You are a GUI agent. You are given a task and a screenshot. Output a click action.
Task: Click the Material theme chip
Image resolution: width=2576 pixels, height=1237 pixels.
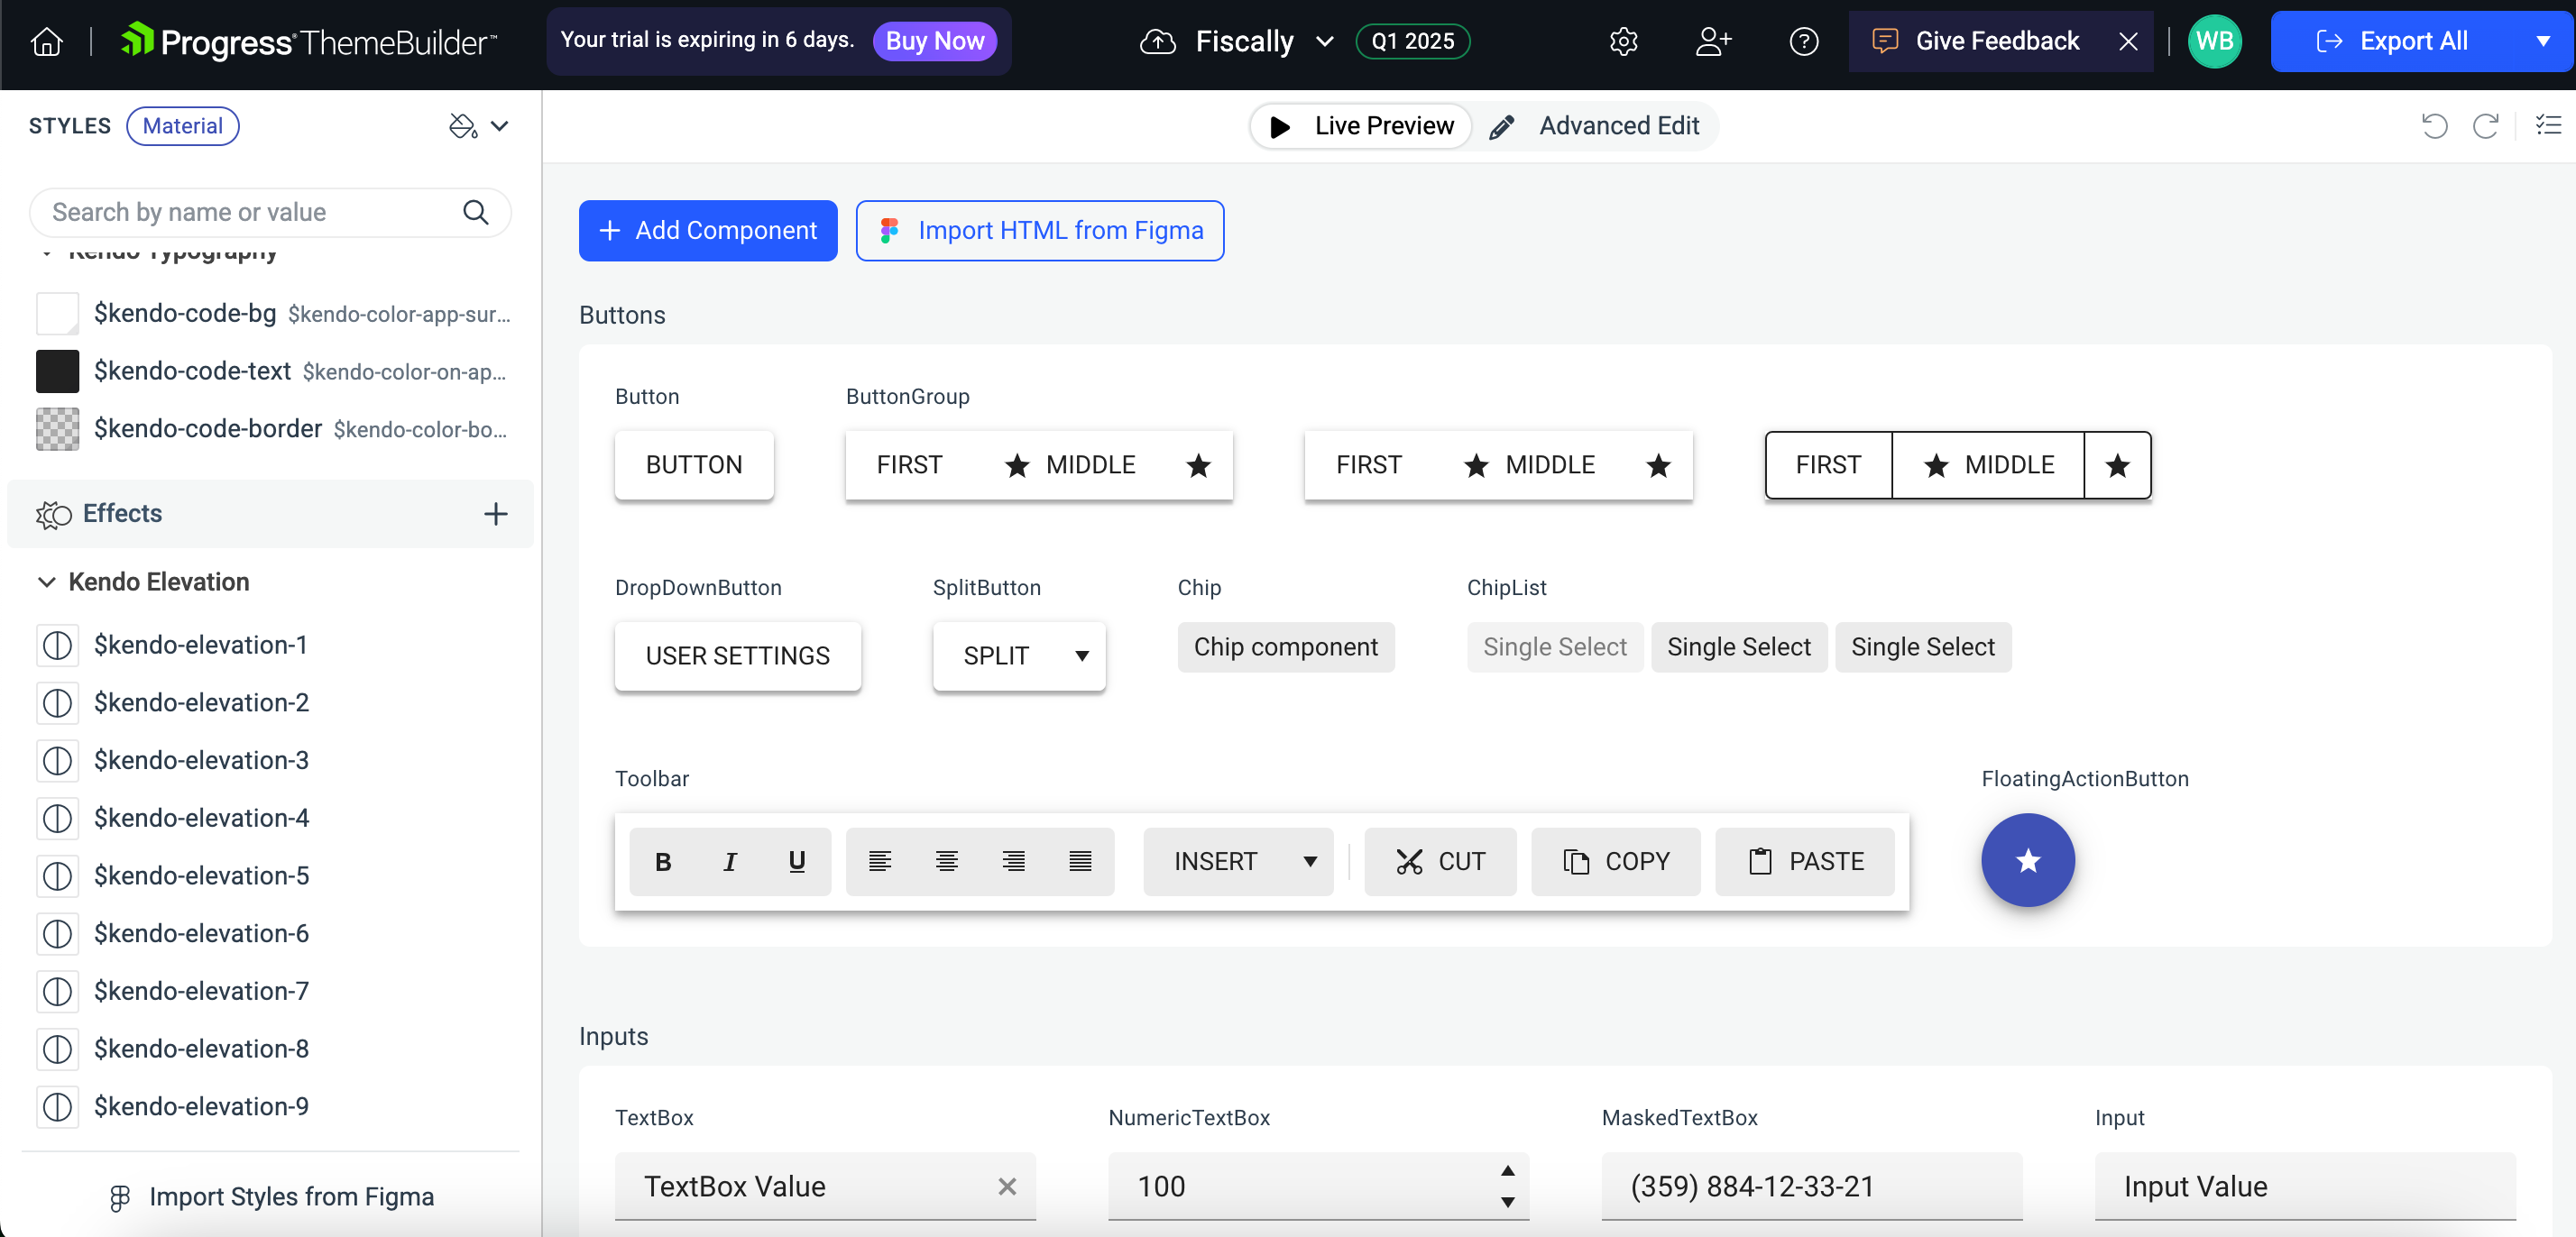[182, 126]
